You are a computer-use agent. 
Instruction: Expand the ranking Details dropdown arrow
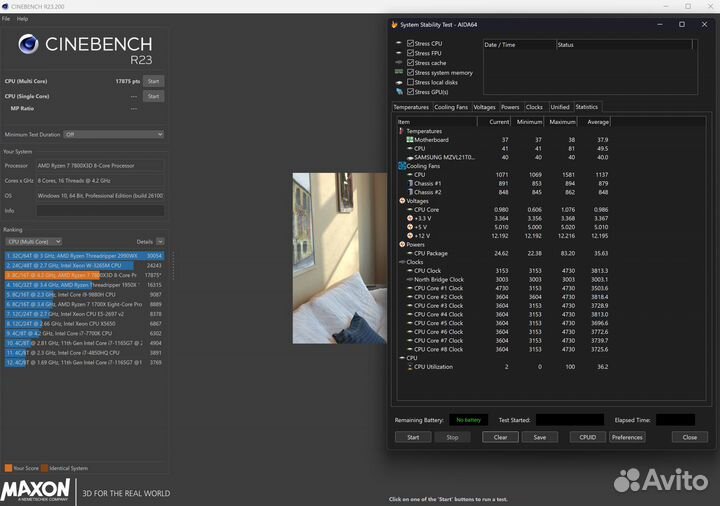pos(160,242)
